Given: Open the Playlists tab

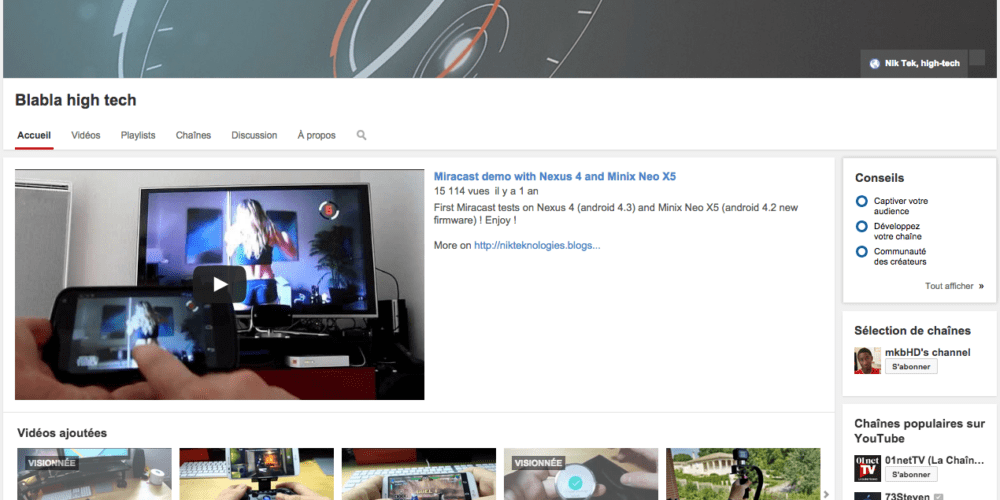Looking at the screenshot, I should tap(138, 135).
